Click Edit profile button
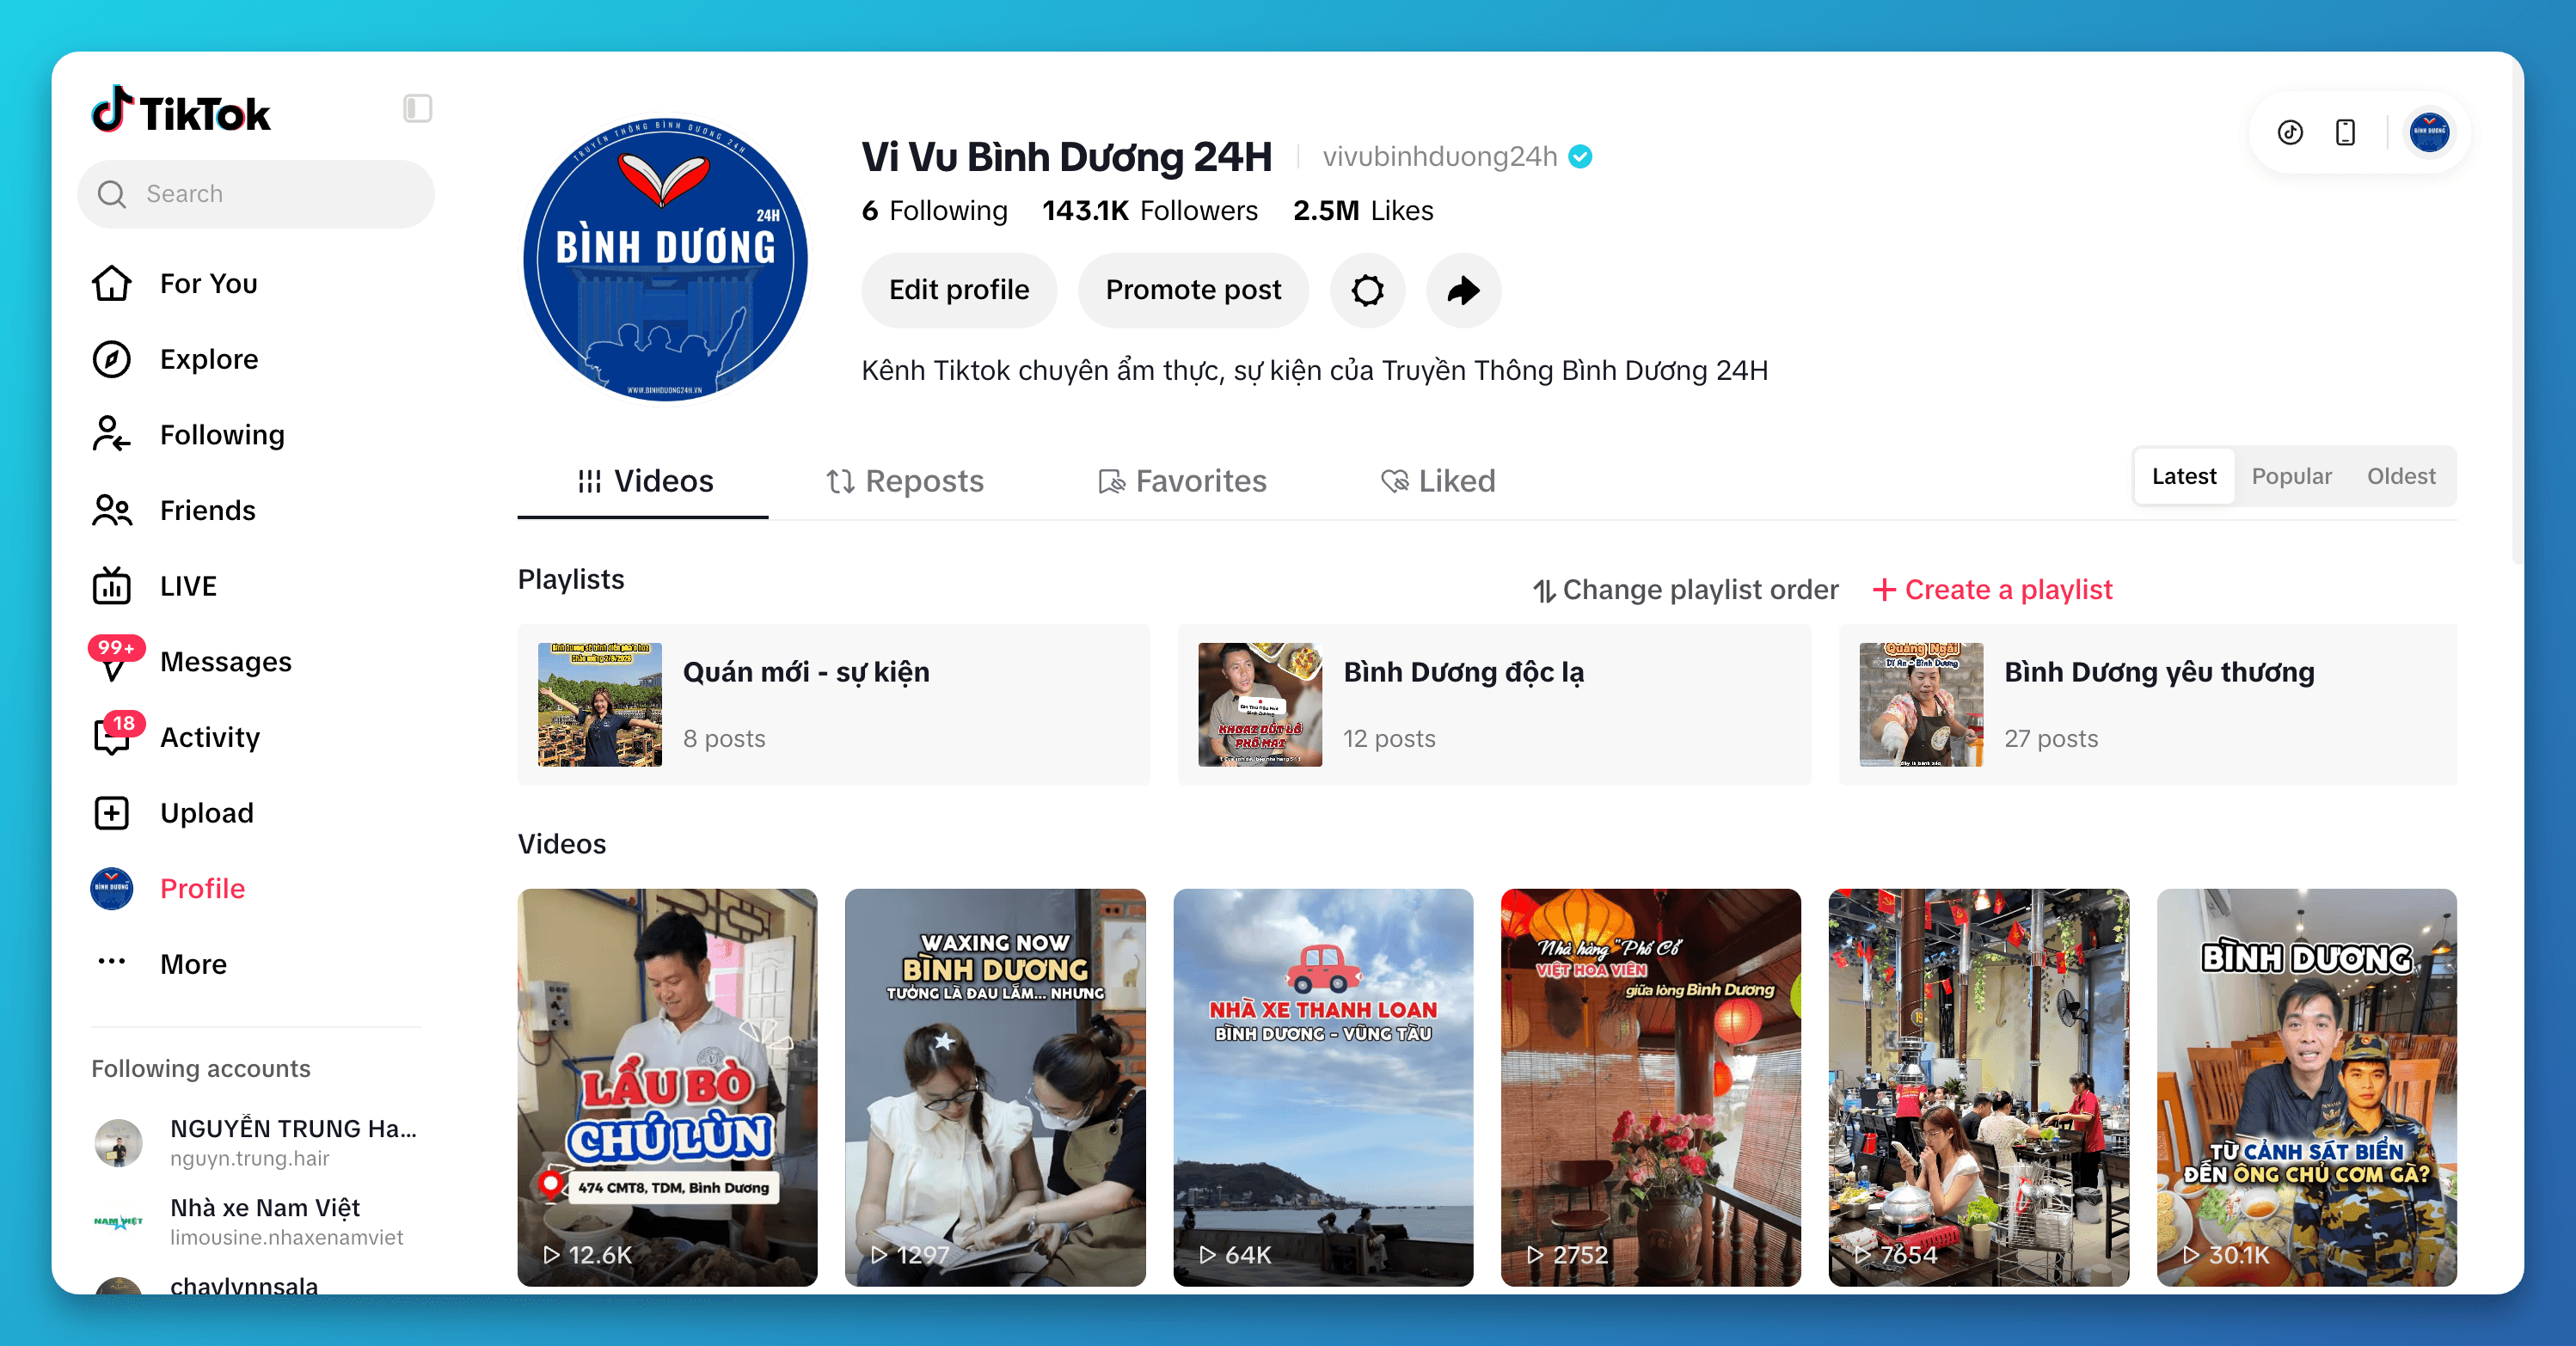Image resolution: width=2576 pixels, height=1346 pixels. [x=959, y=290]
